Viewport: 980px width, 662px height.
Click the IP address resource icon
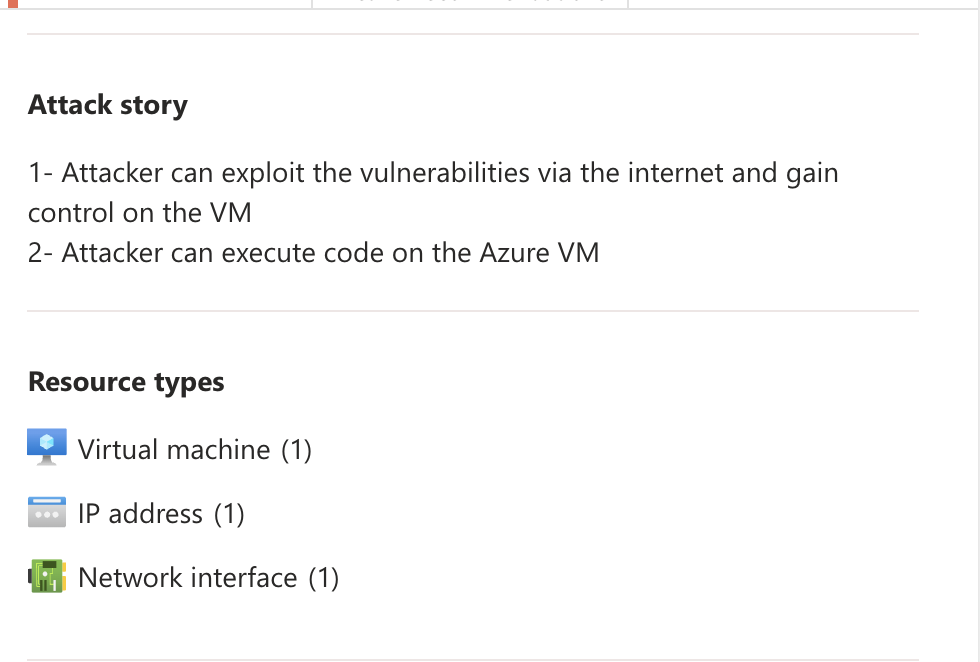coord(47,513)
